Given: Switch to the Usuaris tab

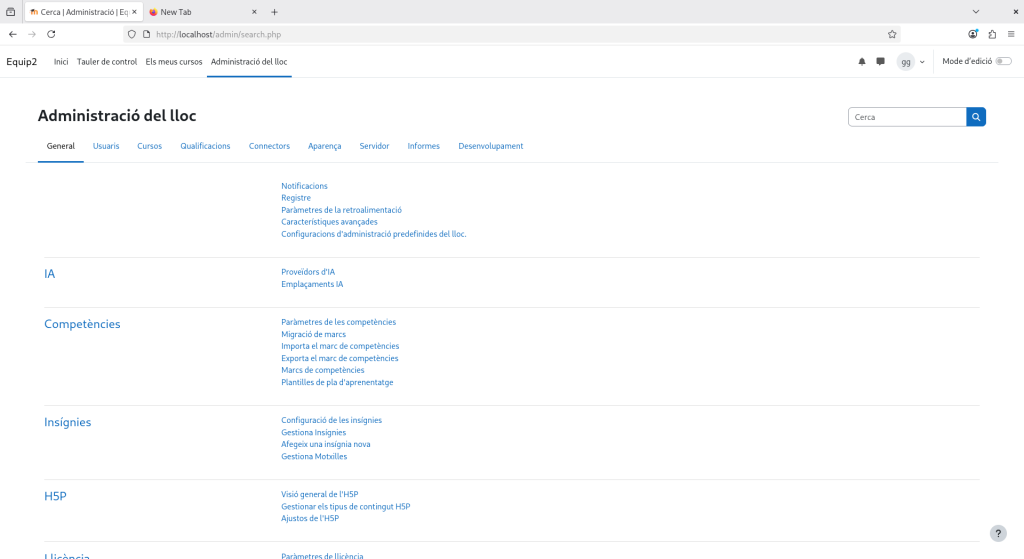Looking at the screenshot, I should tap(106, 146).
